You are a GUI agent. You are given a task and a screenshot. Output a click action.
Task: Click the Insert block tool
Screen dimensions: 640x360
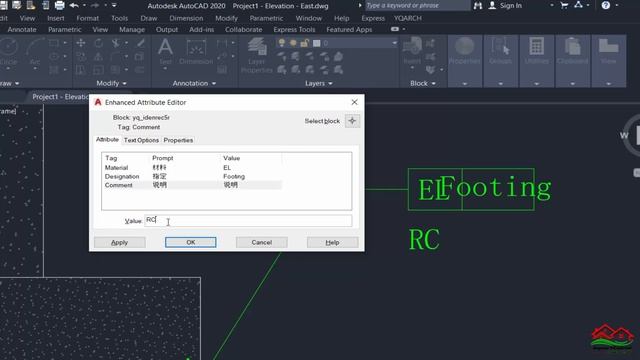(x=412, y=51)
